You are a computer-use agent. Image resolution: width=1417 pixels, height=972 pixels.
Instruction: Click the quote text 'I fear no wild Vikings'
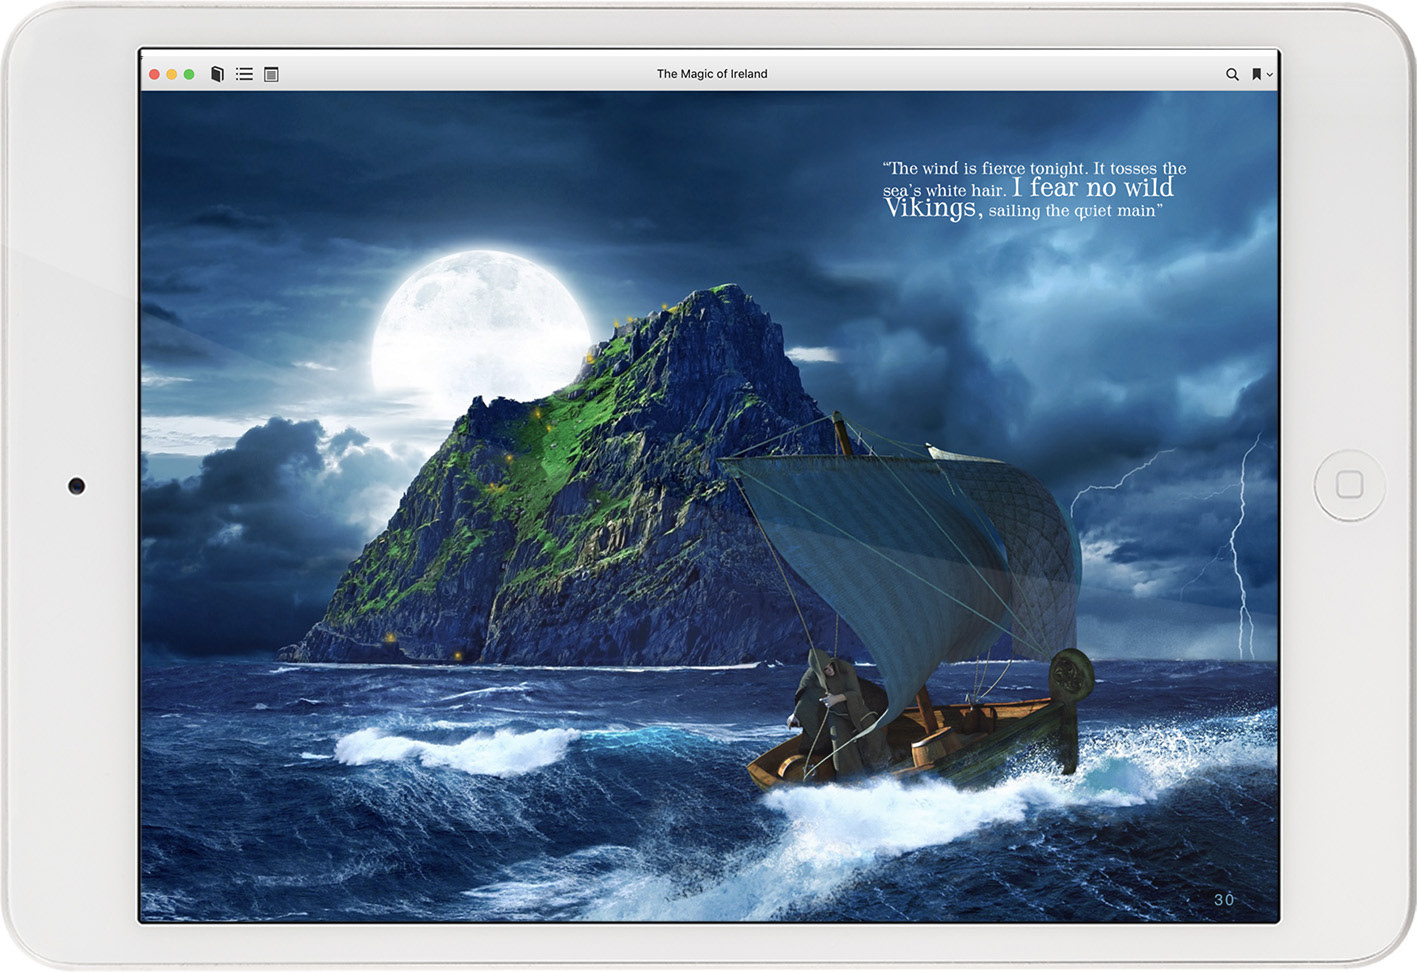click(1030, 198)
